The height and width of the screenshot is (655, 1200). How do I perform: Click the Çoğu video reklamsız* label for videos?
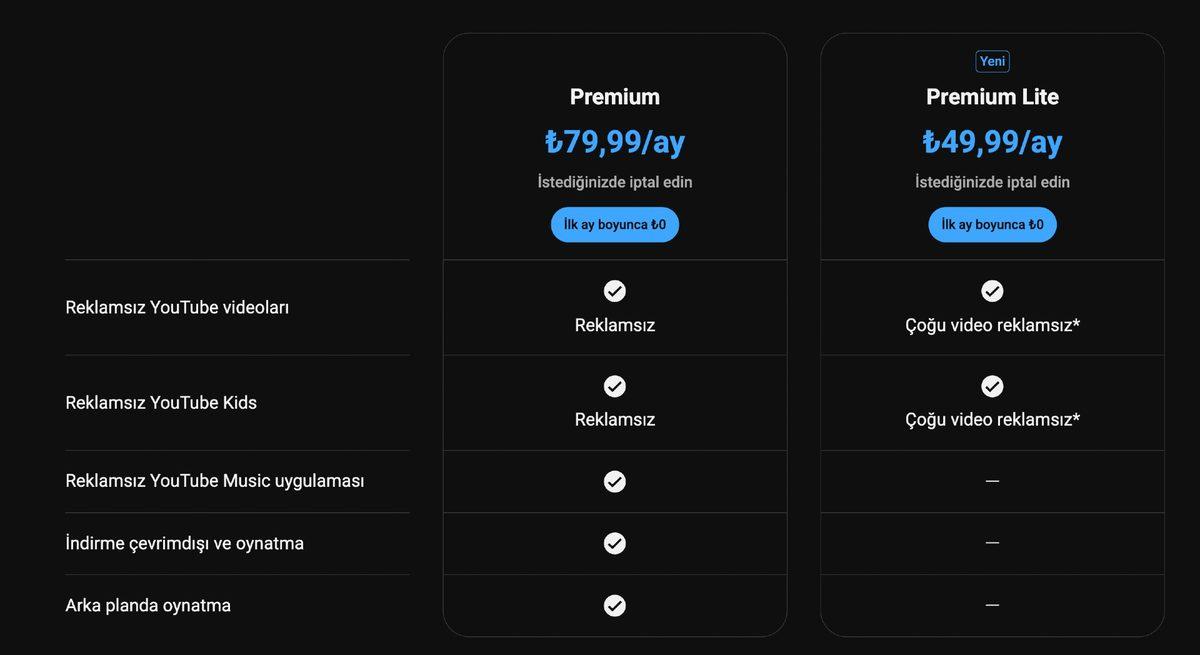coord(992,325)
